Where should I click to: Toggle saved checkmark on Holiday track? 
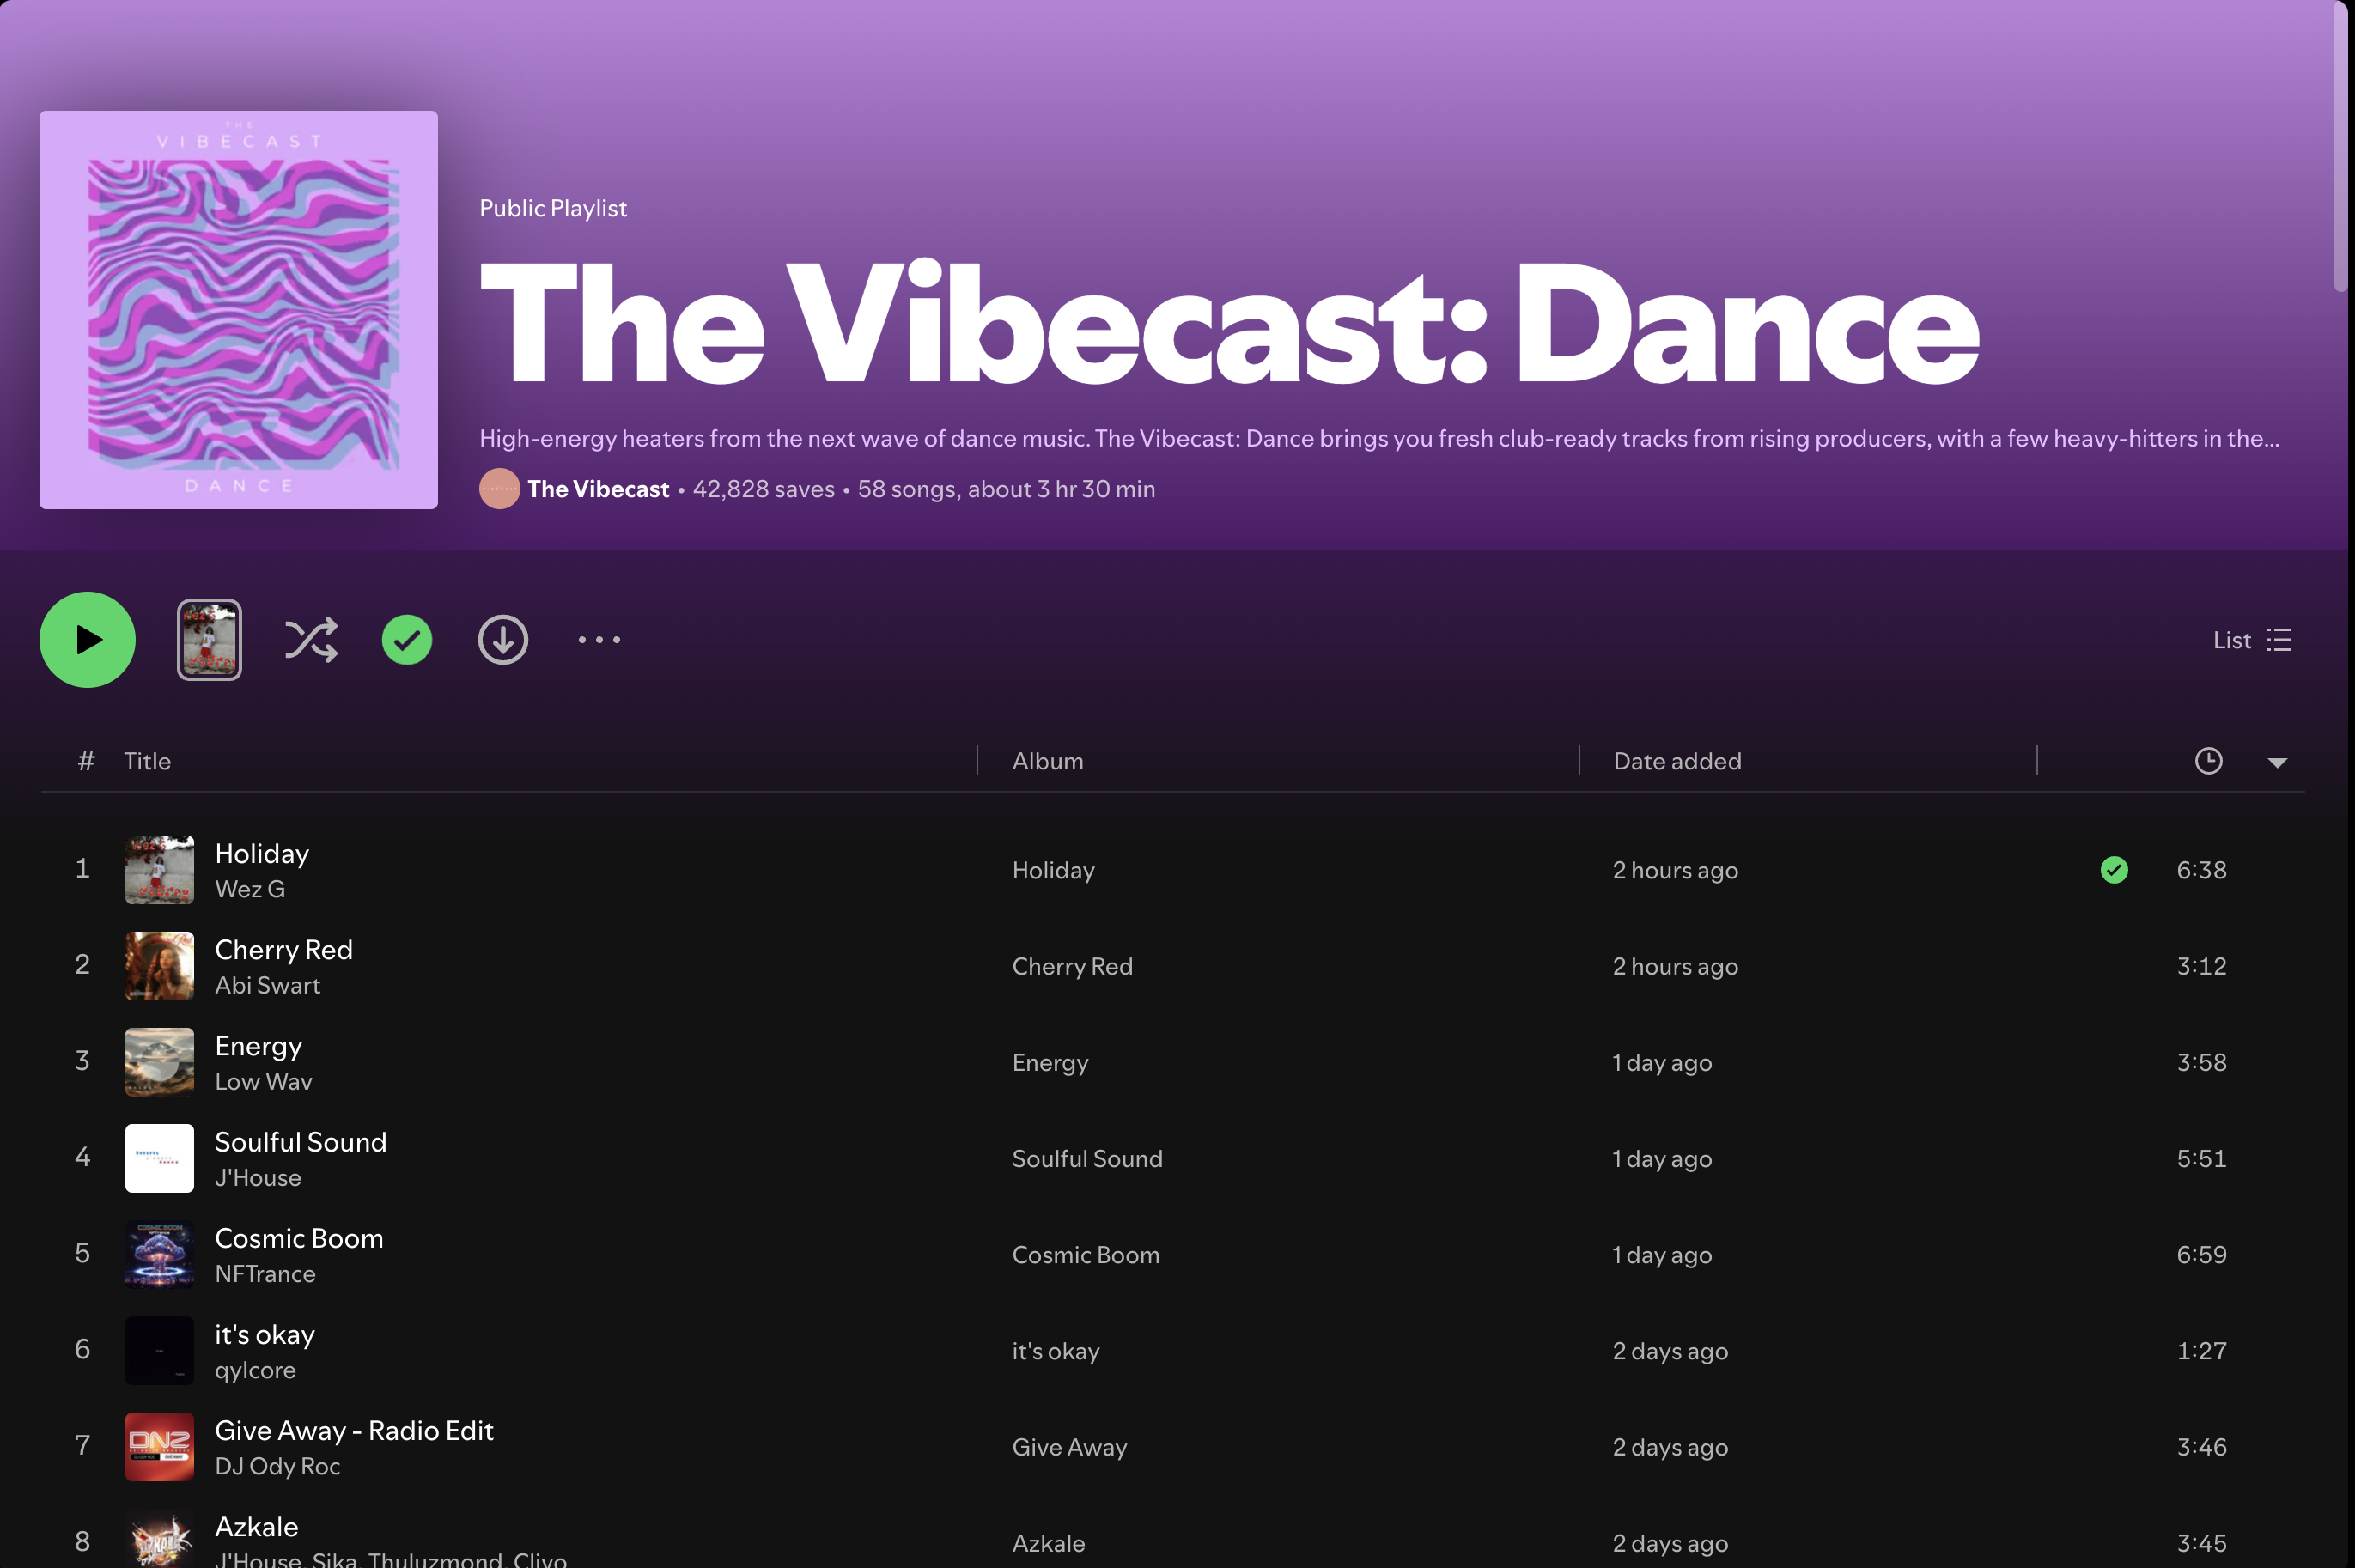[x=2114, y=870]
